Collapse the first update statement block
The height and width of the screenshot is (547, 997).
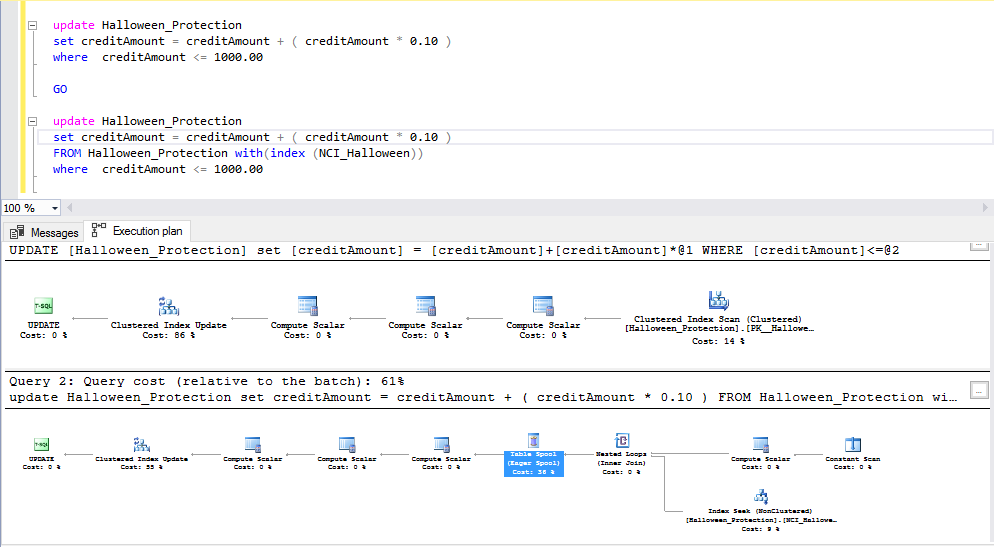point(32,25)
